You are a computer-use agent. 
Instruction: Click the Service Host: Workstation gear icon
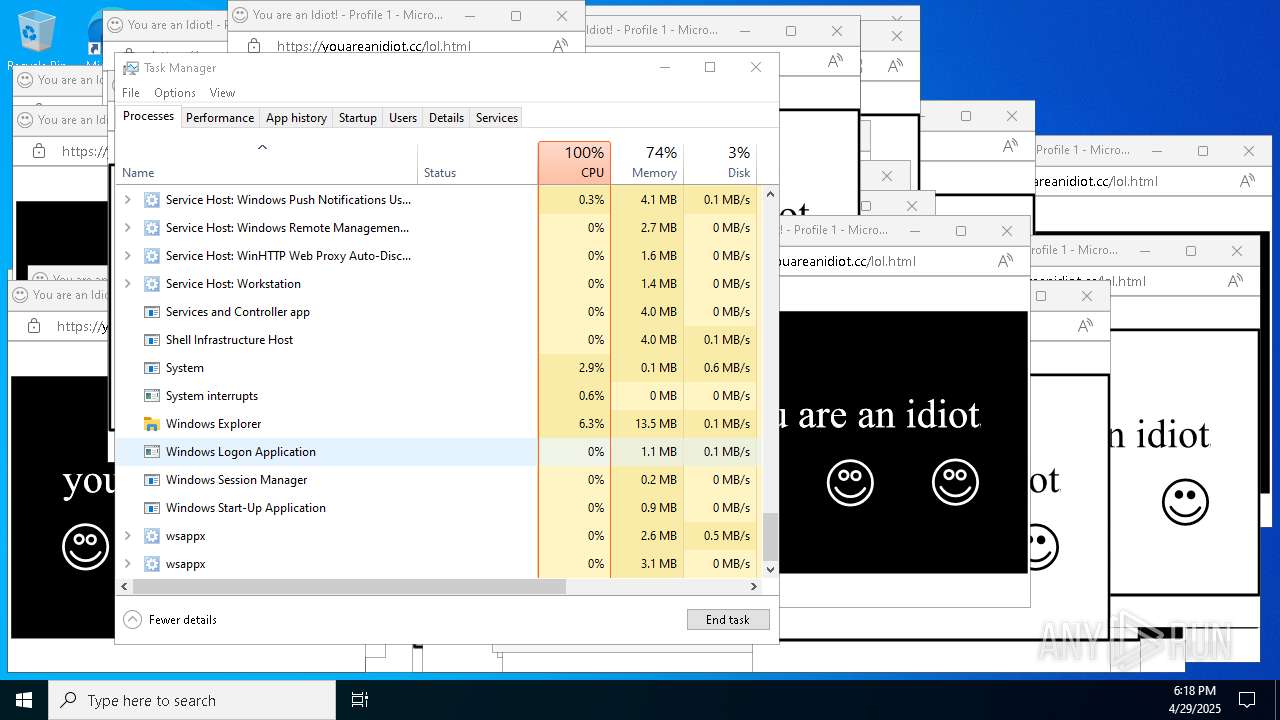(x=152, y=284)
